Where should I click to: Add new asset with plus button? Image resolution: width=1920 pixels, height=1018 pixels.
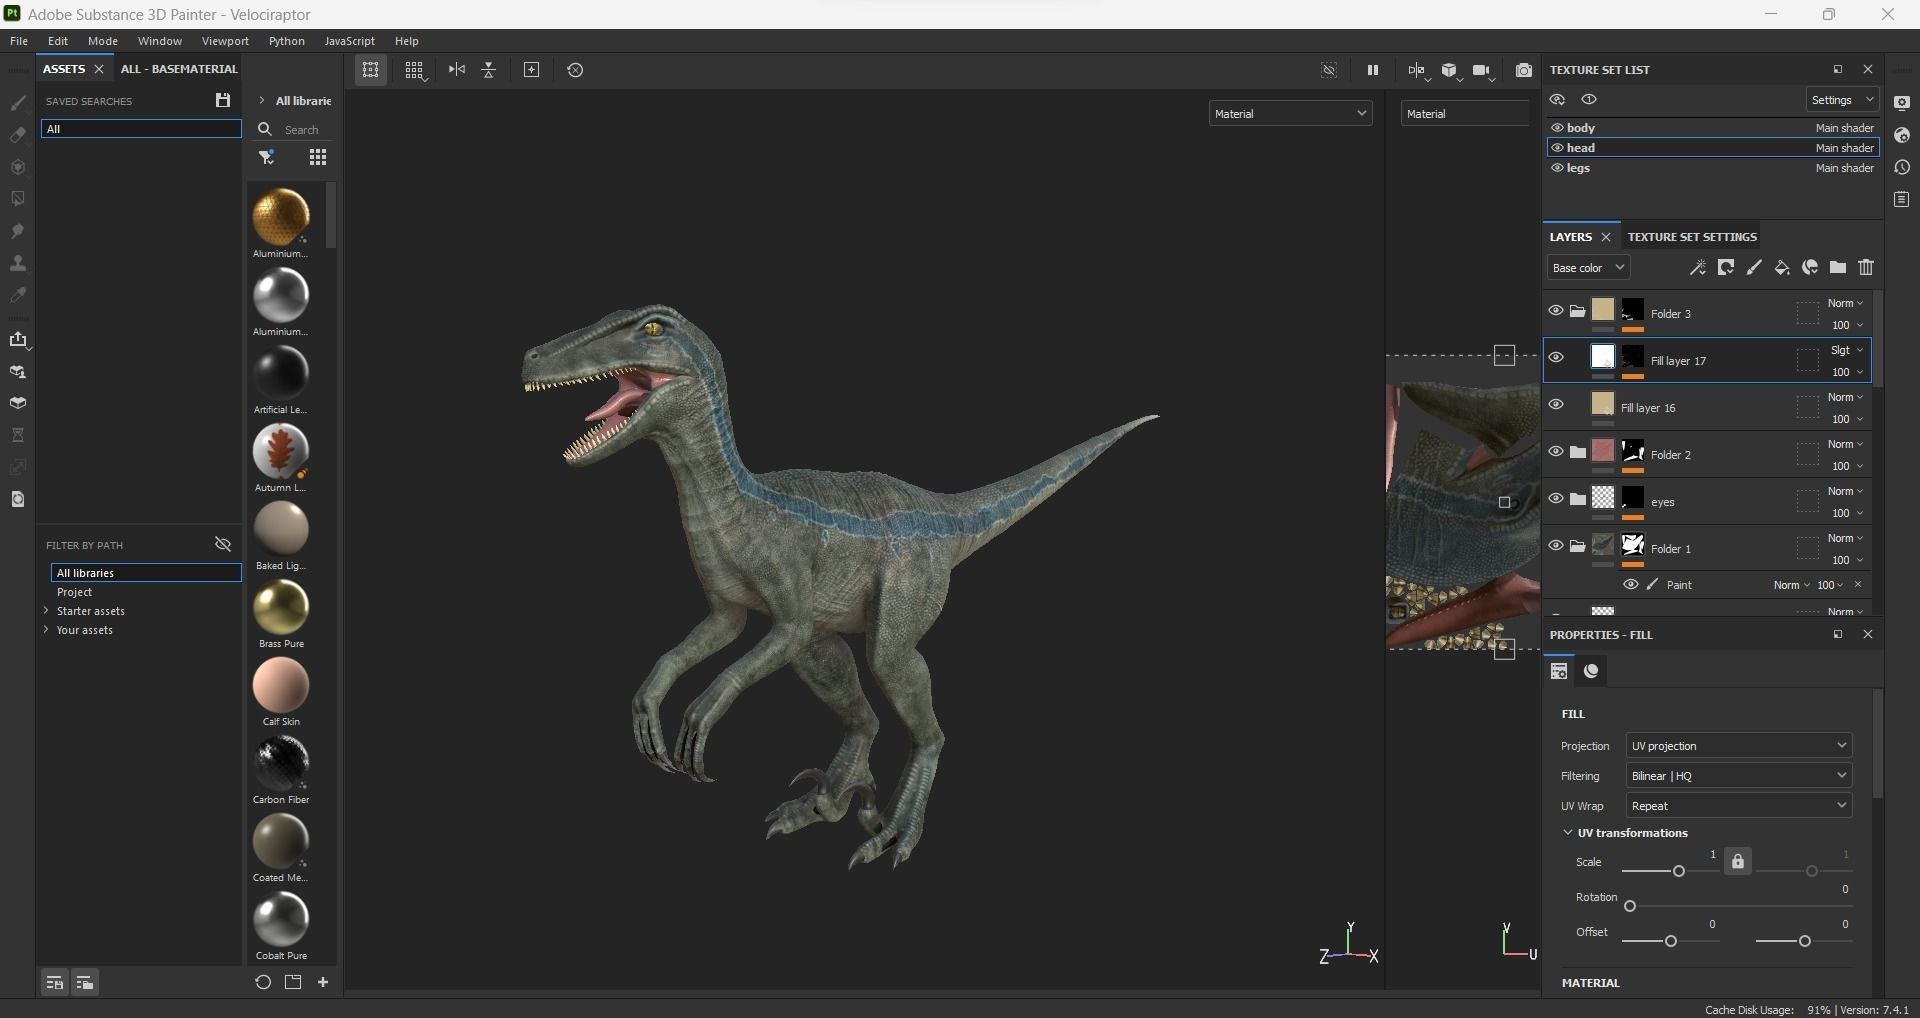[323, 982]
